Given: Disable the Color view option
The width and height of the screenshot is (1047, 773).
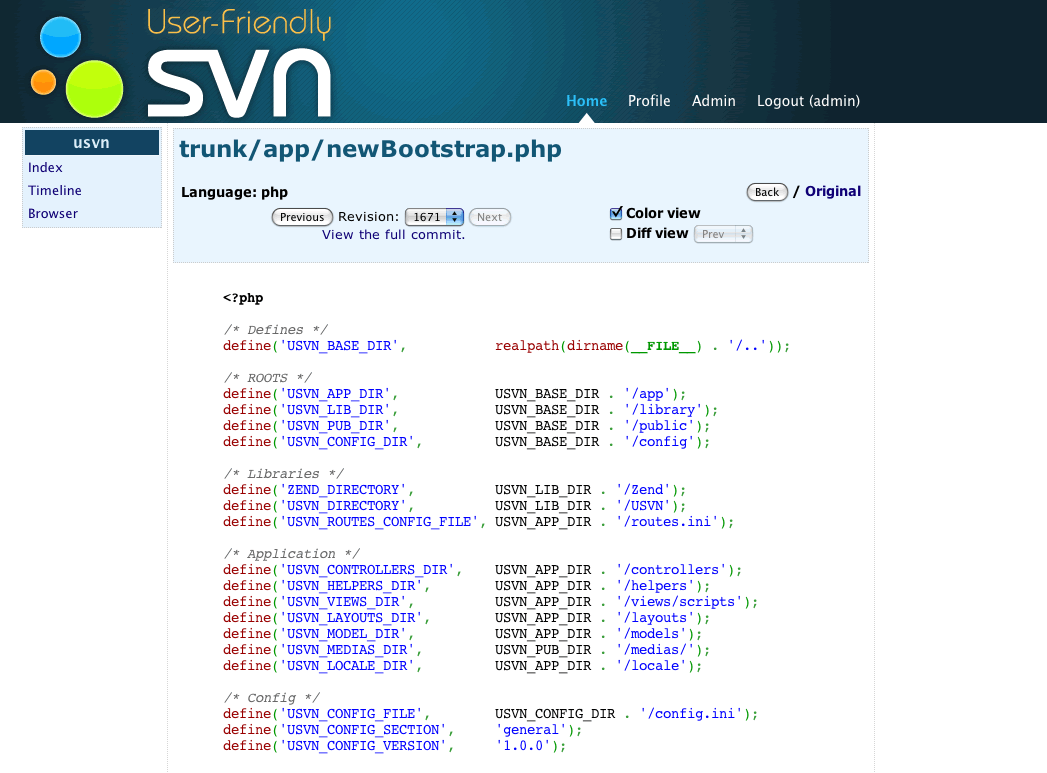Looking at the screenshot, I should pyautogui.click(x=617, y=213).
